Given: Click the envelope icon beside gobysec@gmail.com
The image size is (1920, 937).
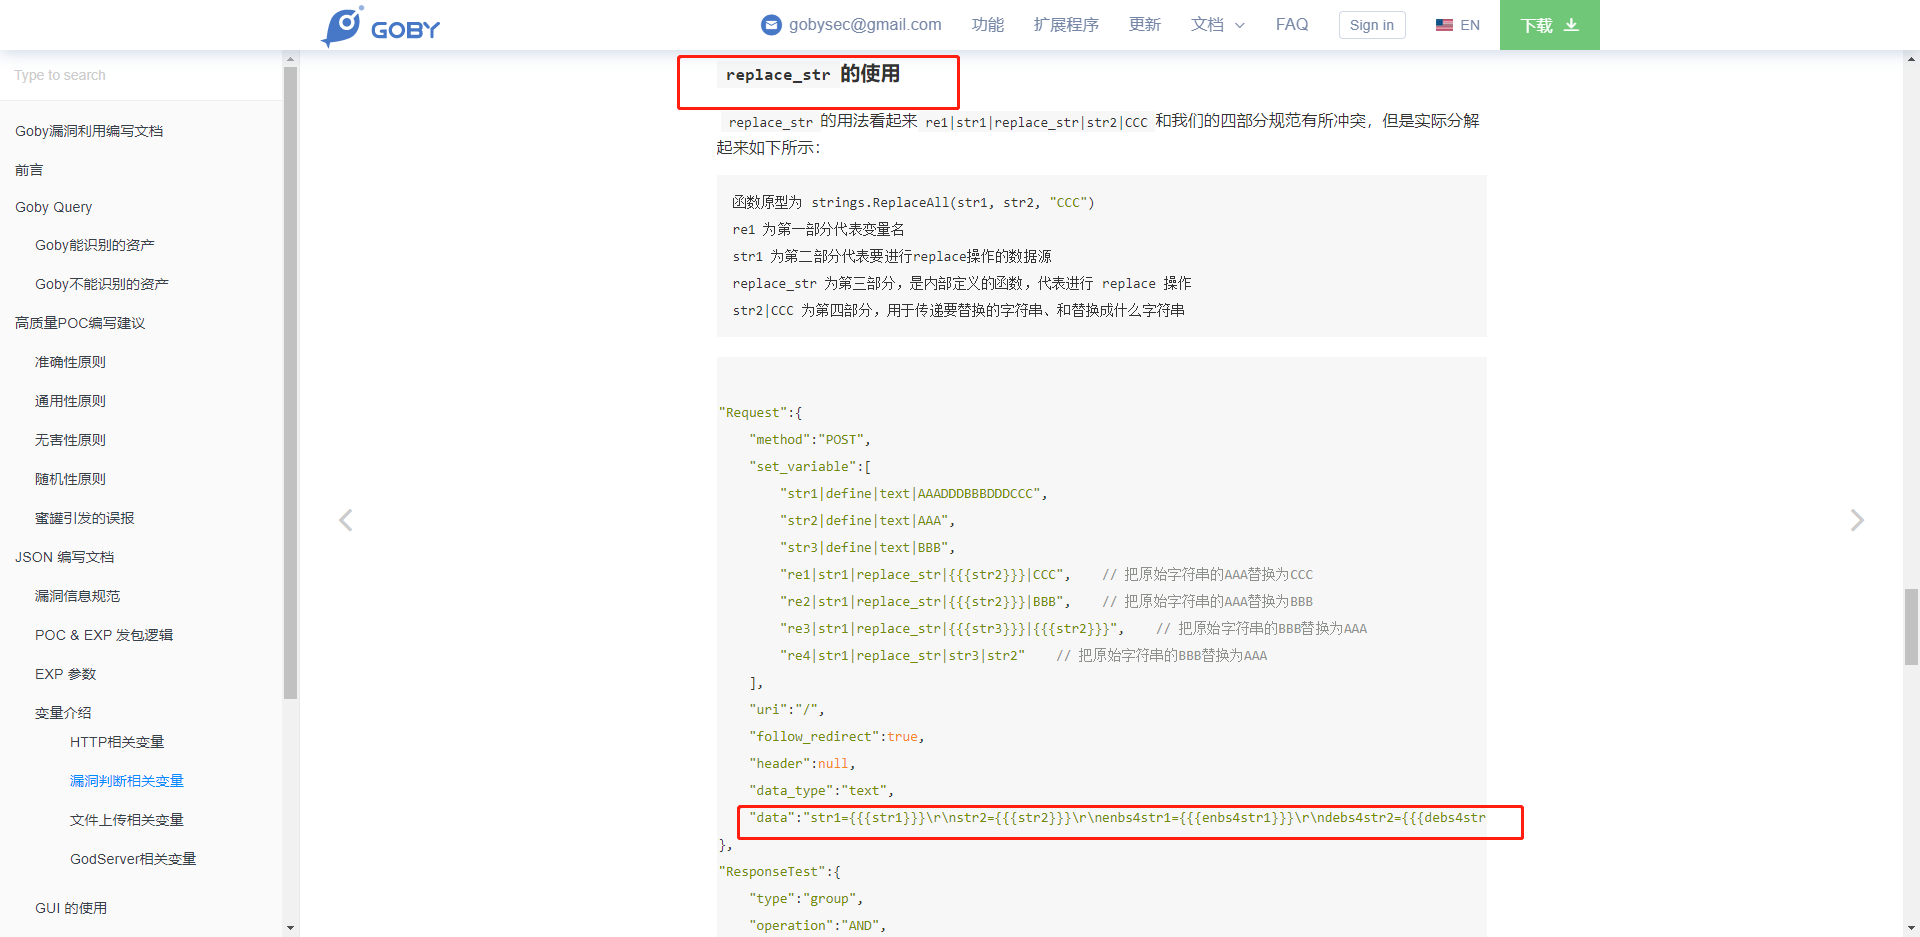Looking at the screenshot, I should coord(769,24).
